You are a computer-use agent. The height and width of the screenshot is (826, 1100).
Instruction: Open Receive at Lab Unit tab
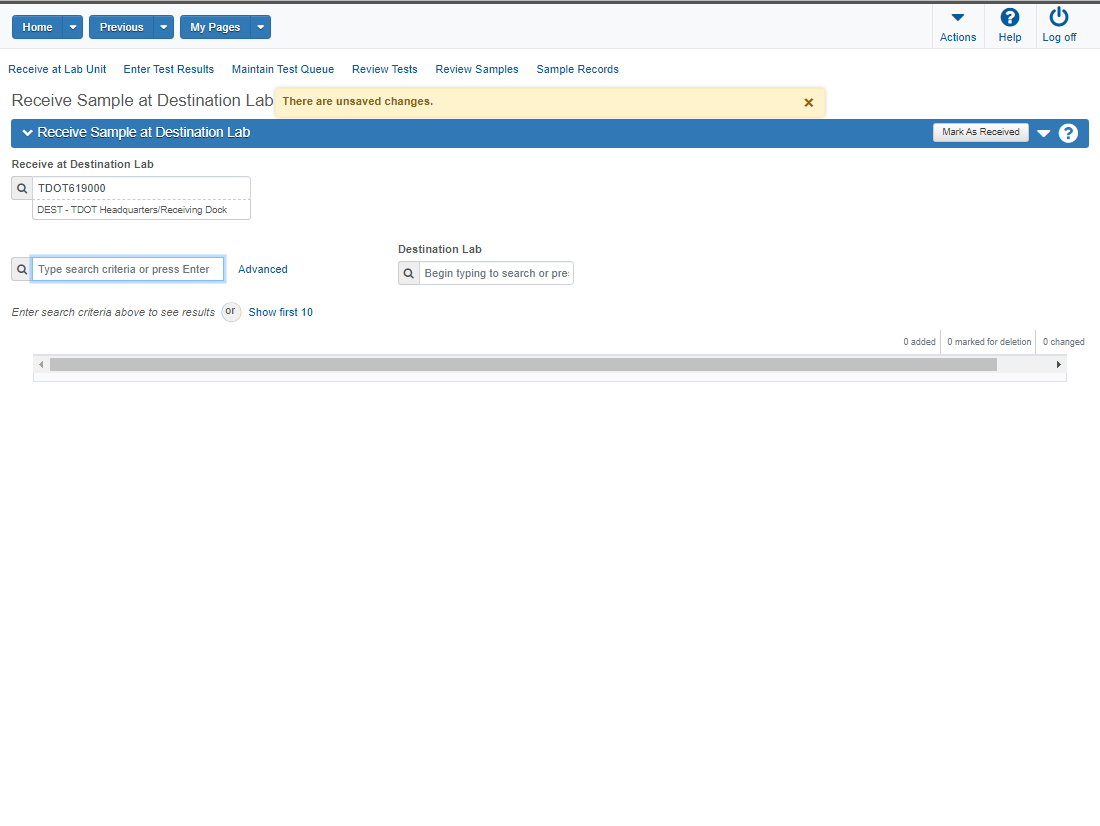[x=57, y=69]
